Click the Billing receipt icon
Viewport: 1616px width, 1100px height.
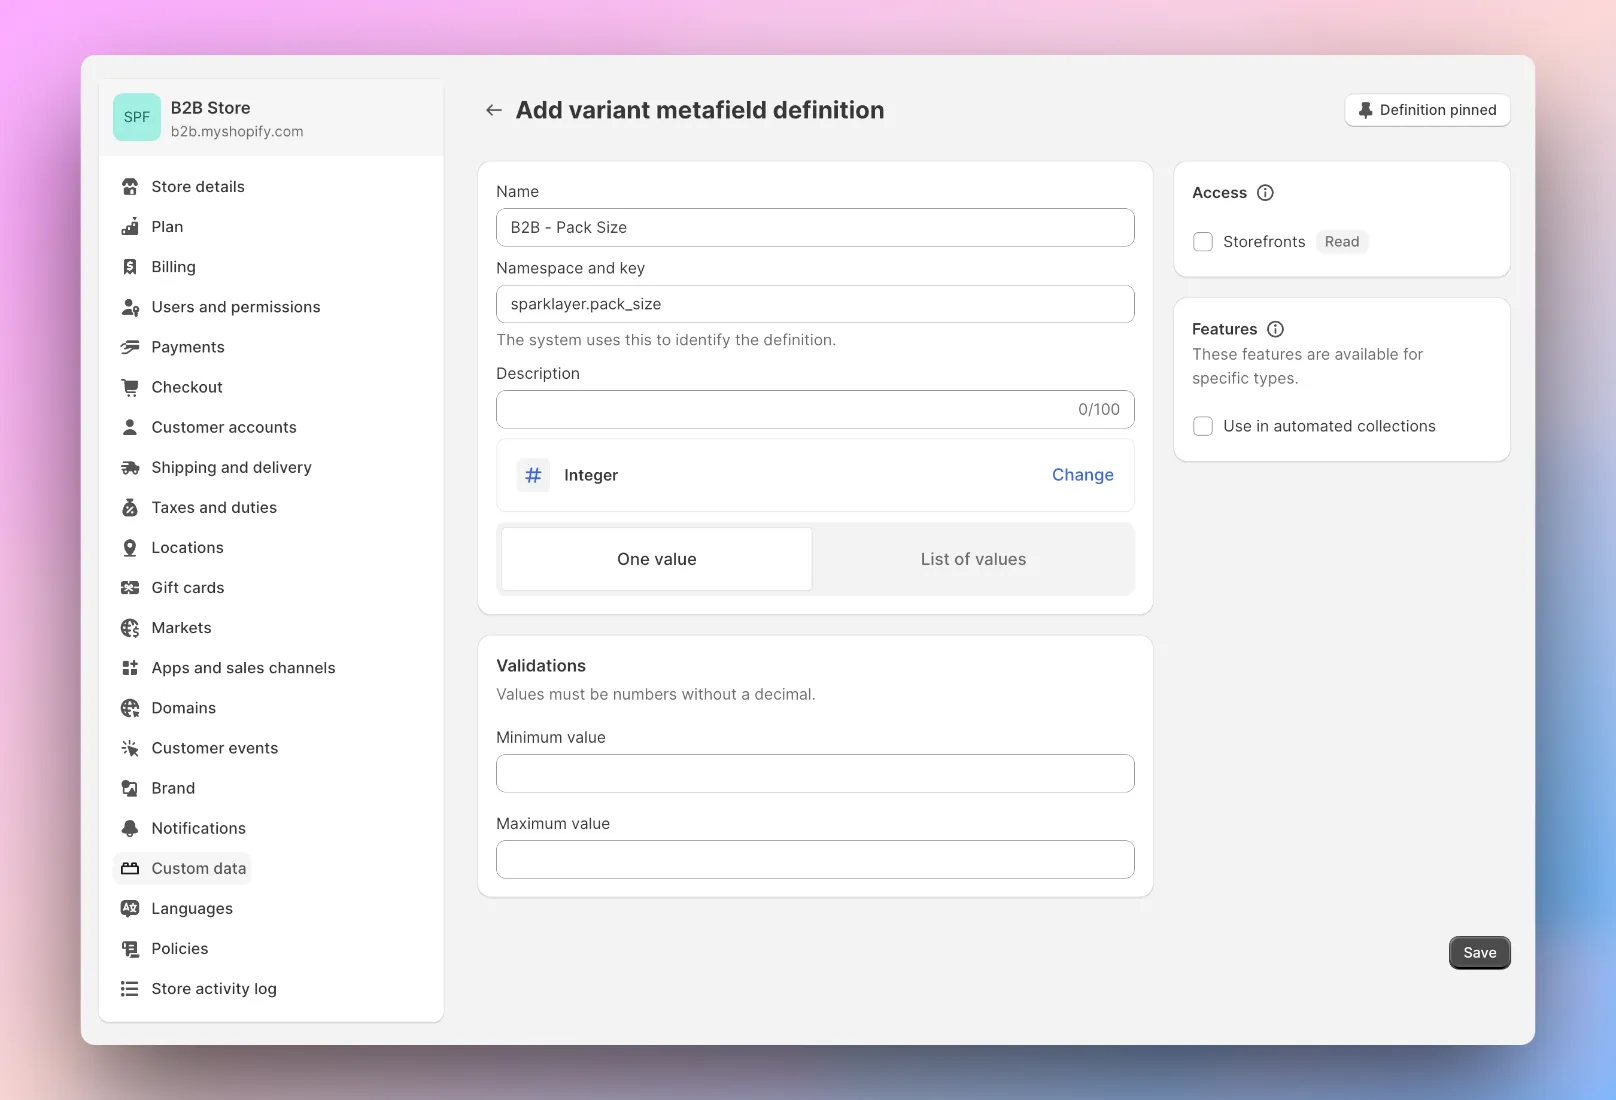pos(130,267)
